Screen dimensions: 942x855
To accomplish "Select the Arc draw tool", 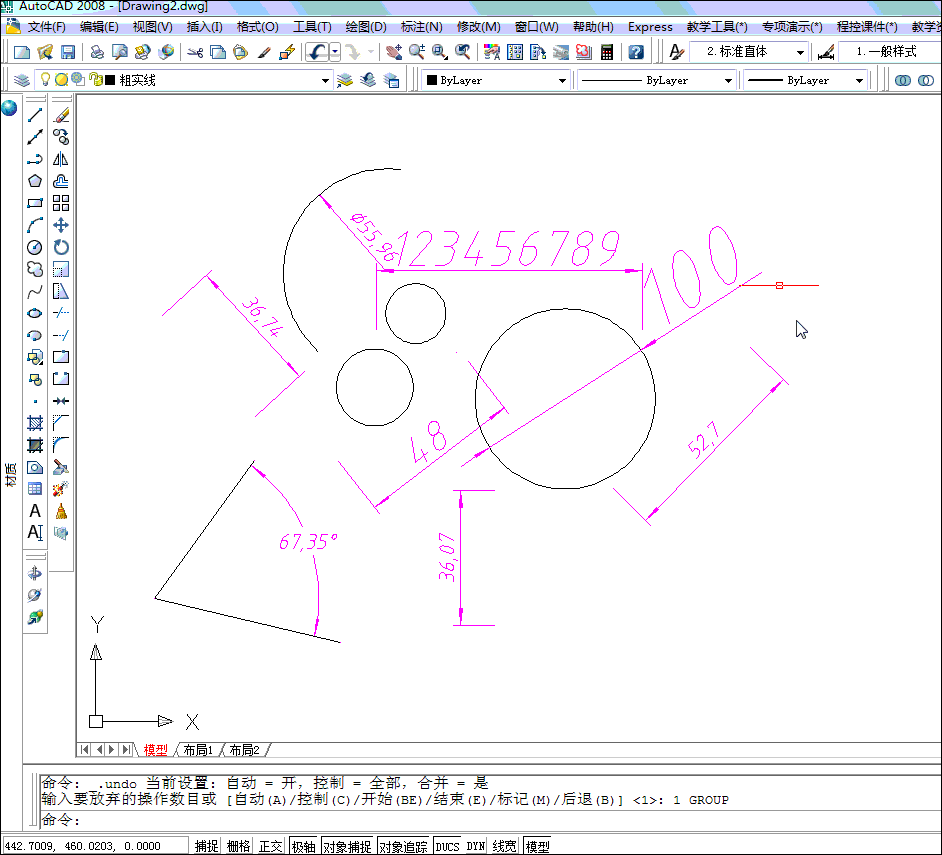I will [x=35, y=225].
